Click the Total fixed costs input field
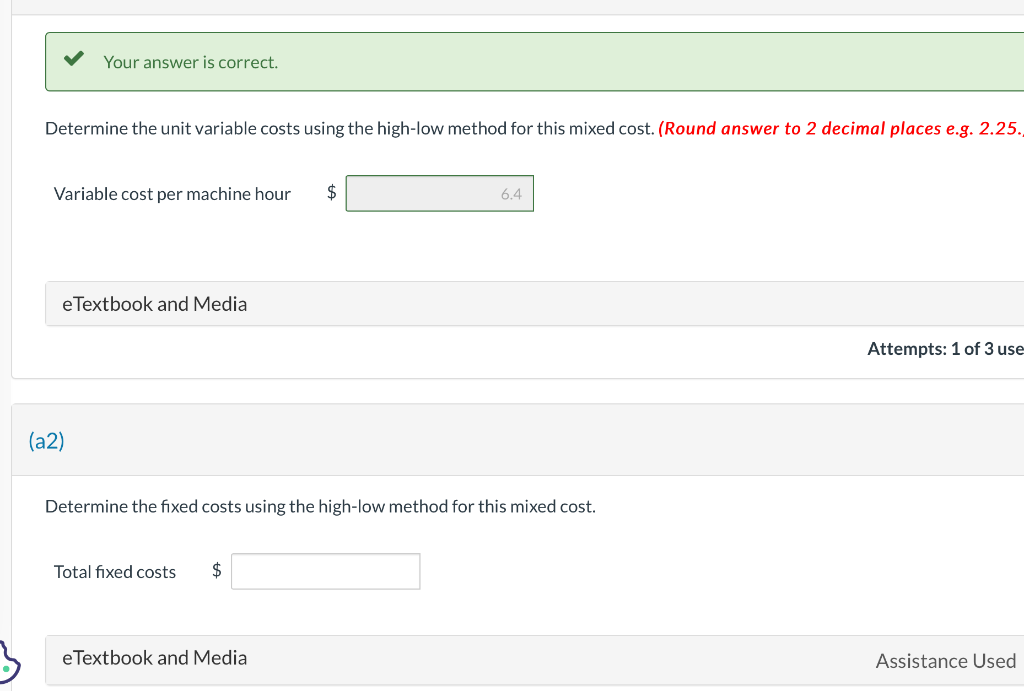 click(325, 571)
